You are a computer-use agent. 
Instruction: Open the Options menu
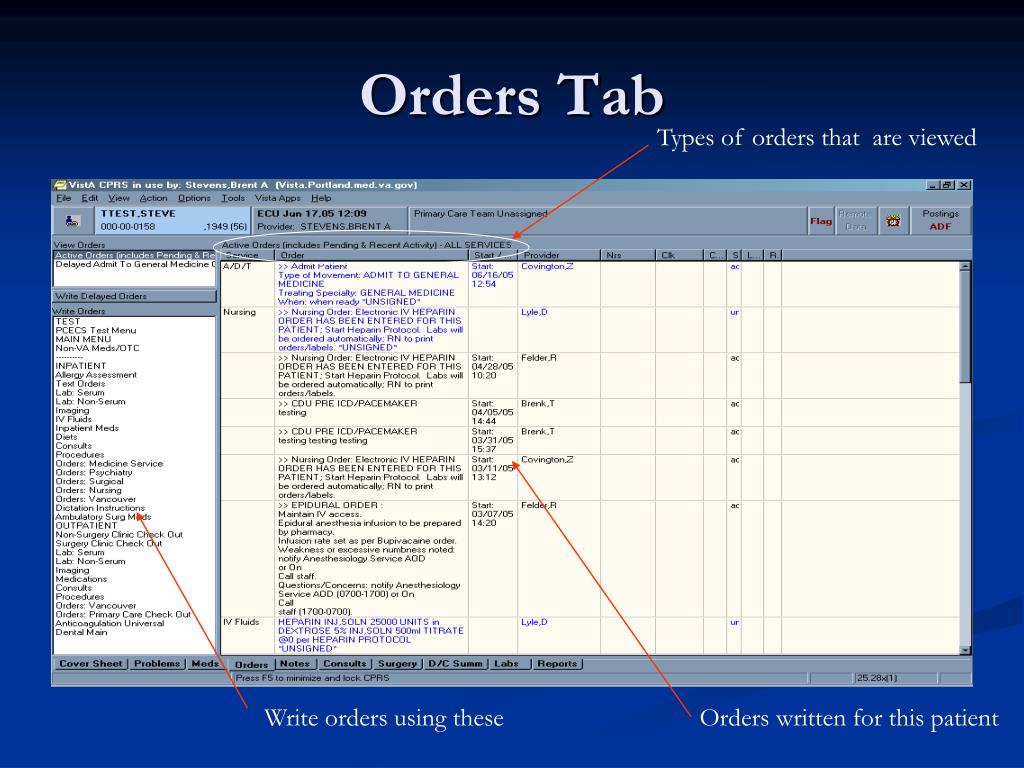[195, 198]
